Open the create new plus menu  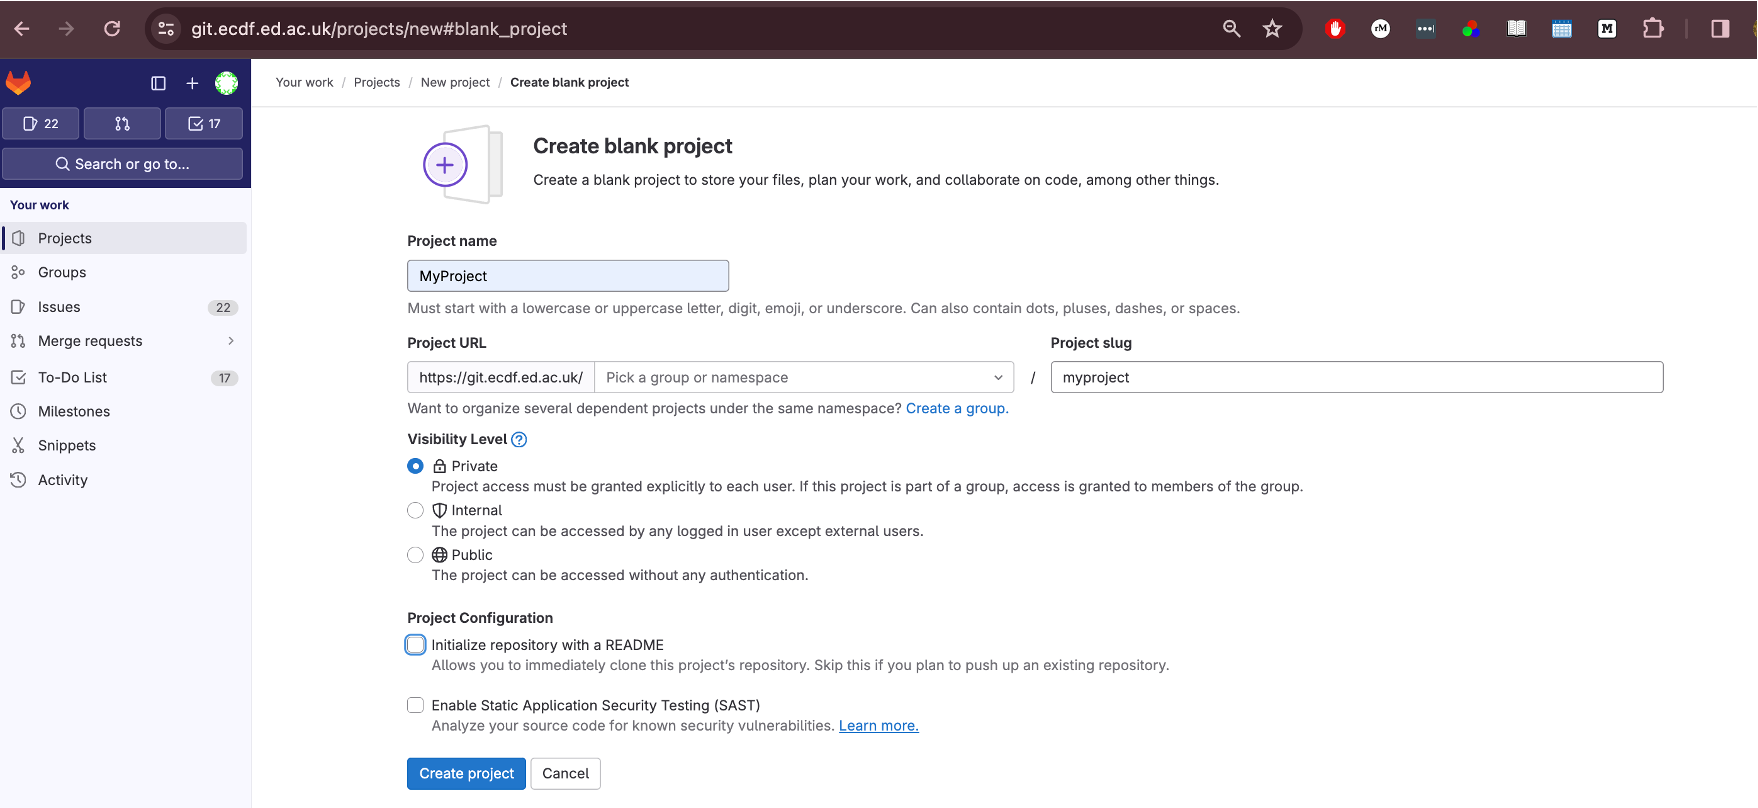click(x=192, y=83)
